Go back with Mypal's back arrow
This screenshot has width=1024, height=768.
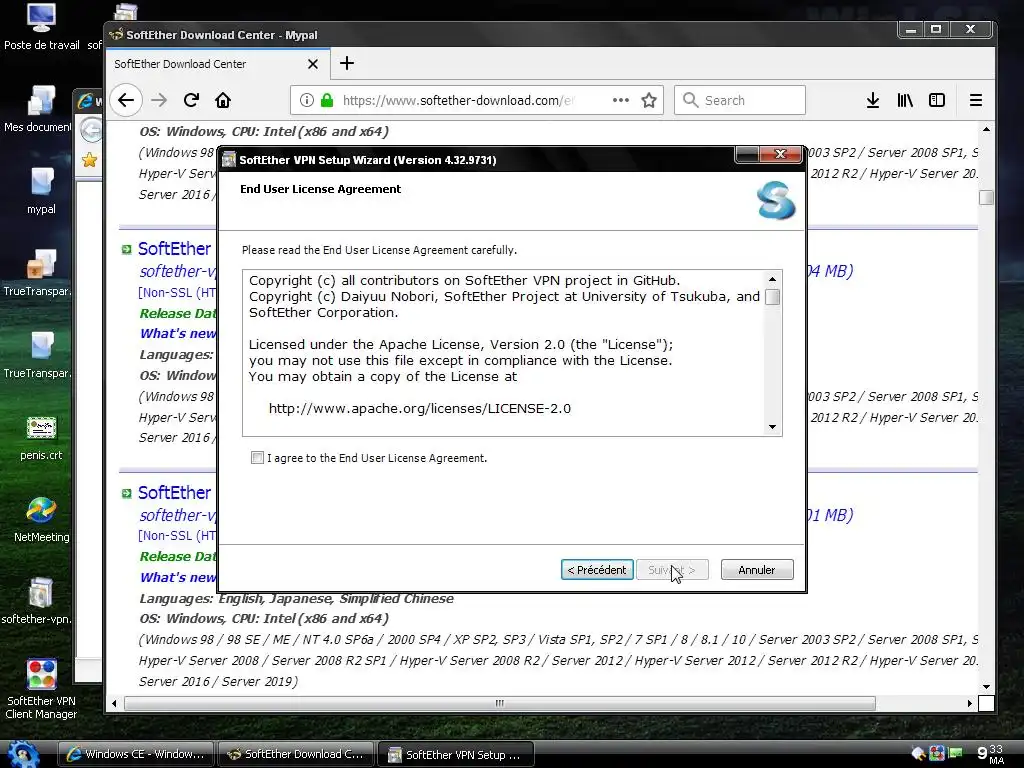tap(126, 100)
